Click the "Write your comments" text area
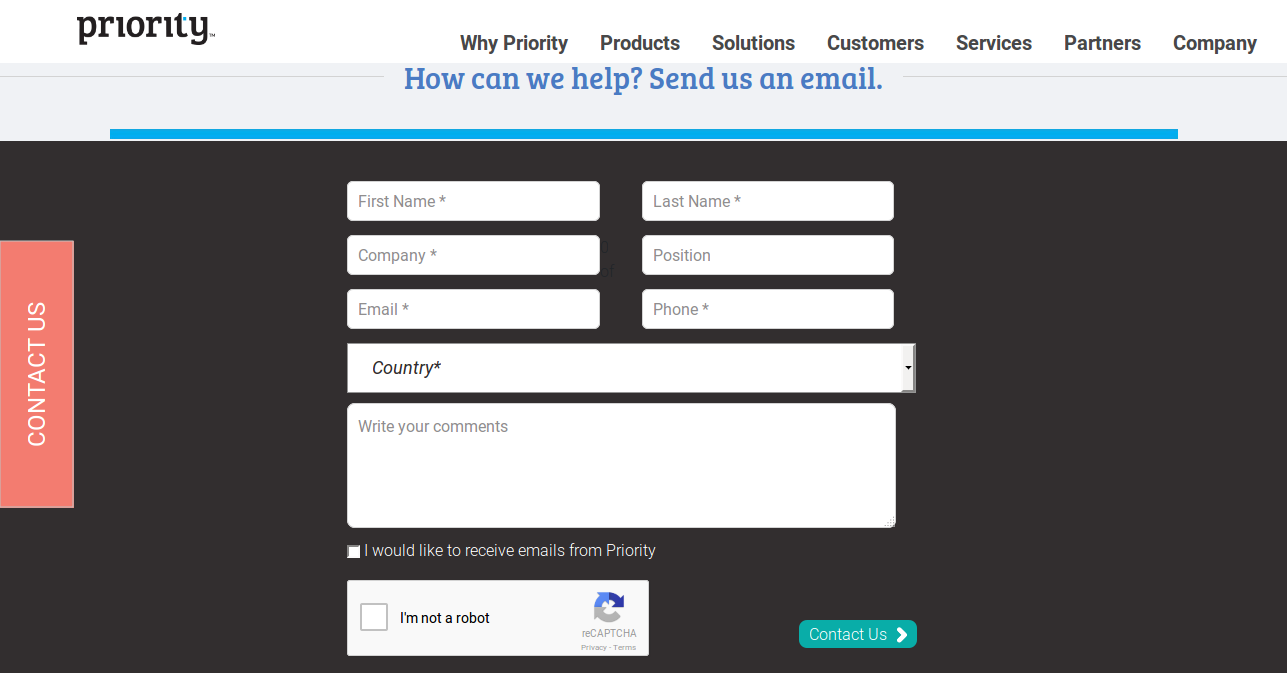The image size is (1287, 673). pos(620,465)
